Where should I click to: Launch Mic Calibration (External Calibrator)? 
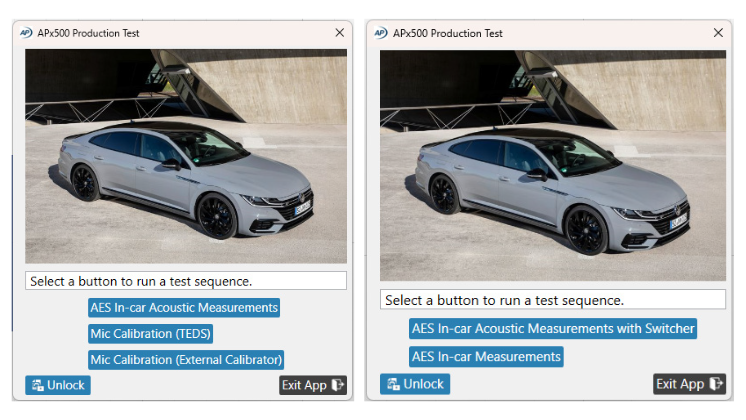click(x=187, y=359)
